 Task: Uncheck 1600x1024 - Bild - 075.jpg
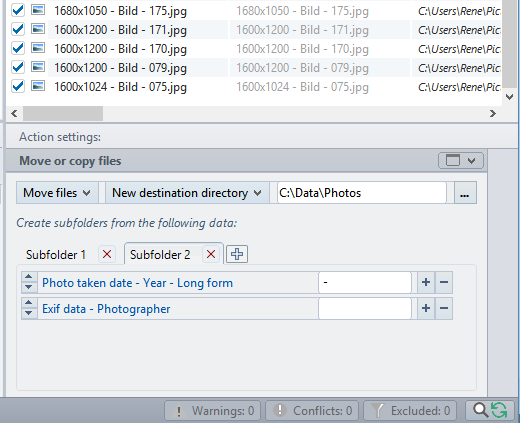tap(18, 86)
